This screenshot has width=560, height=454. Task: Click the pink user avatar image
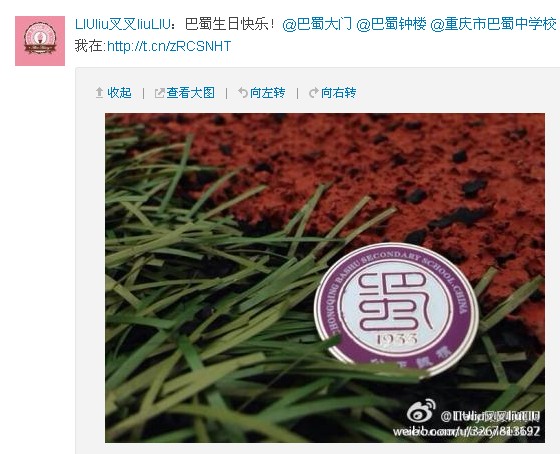pyautogui.click(x=40, y=41)
